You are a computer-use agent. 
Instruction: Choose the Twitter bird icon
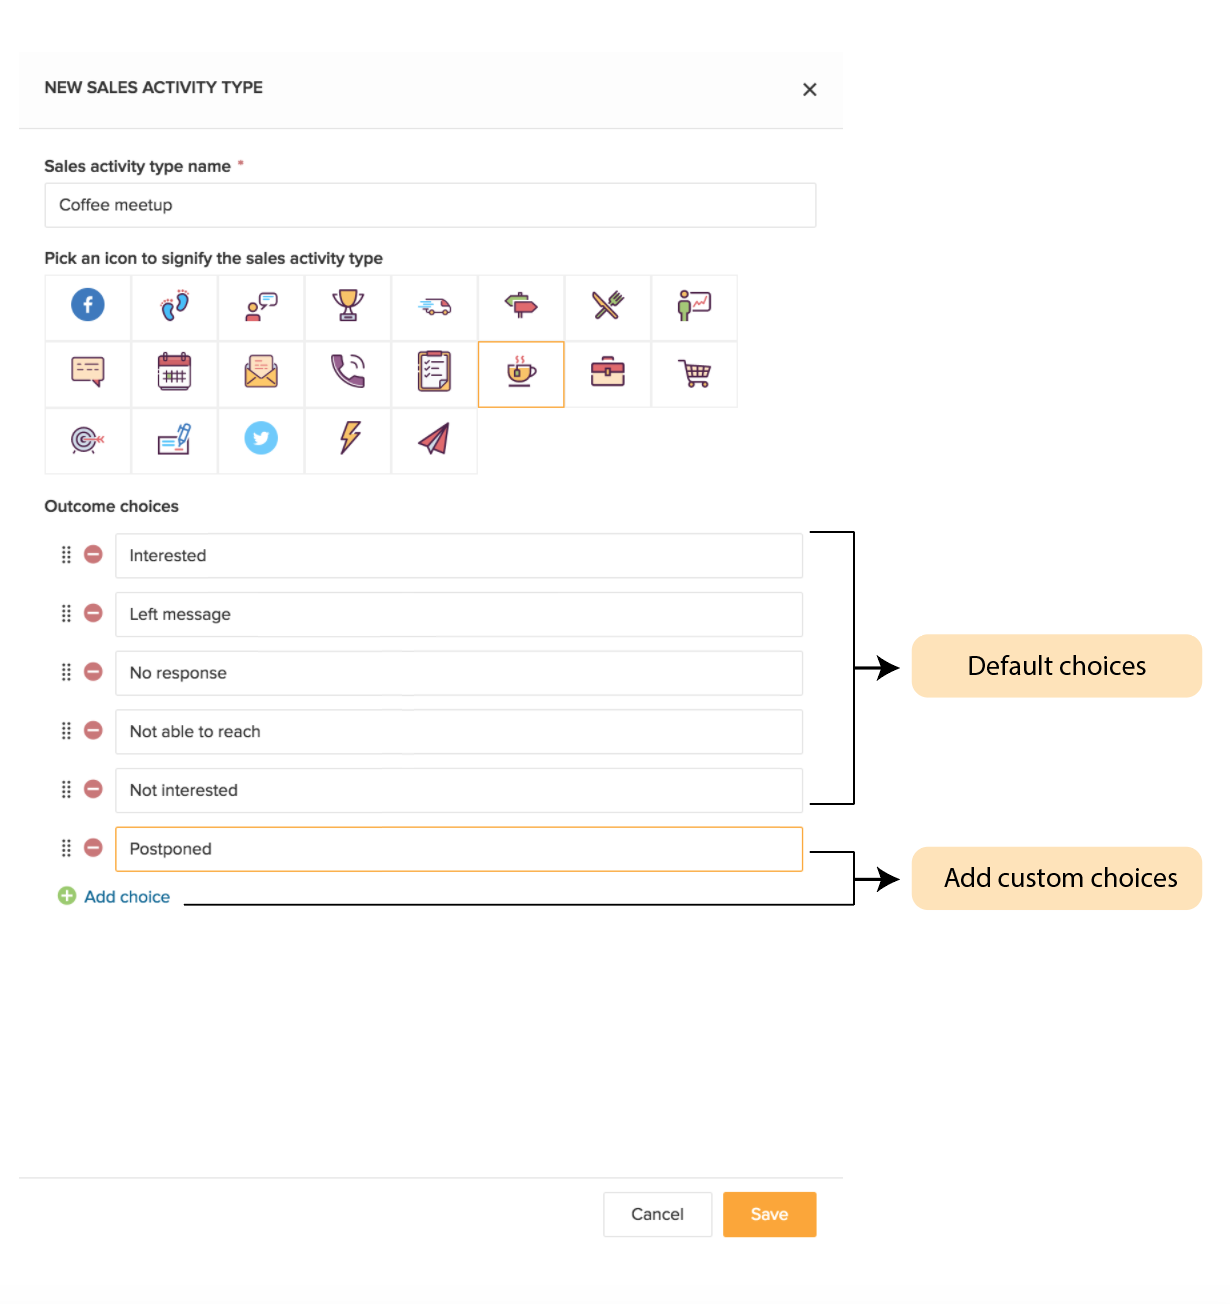pos(261,438)
